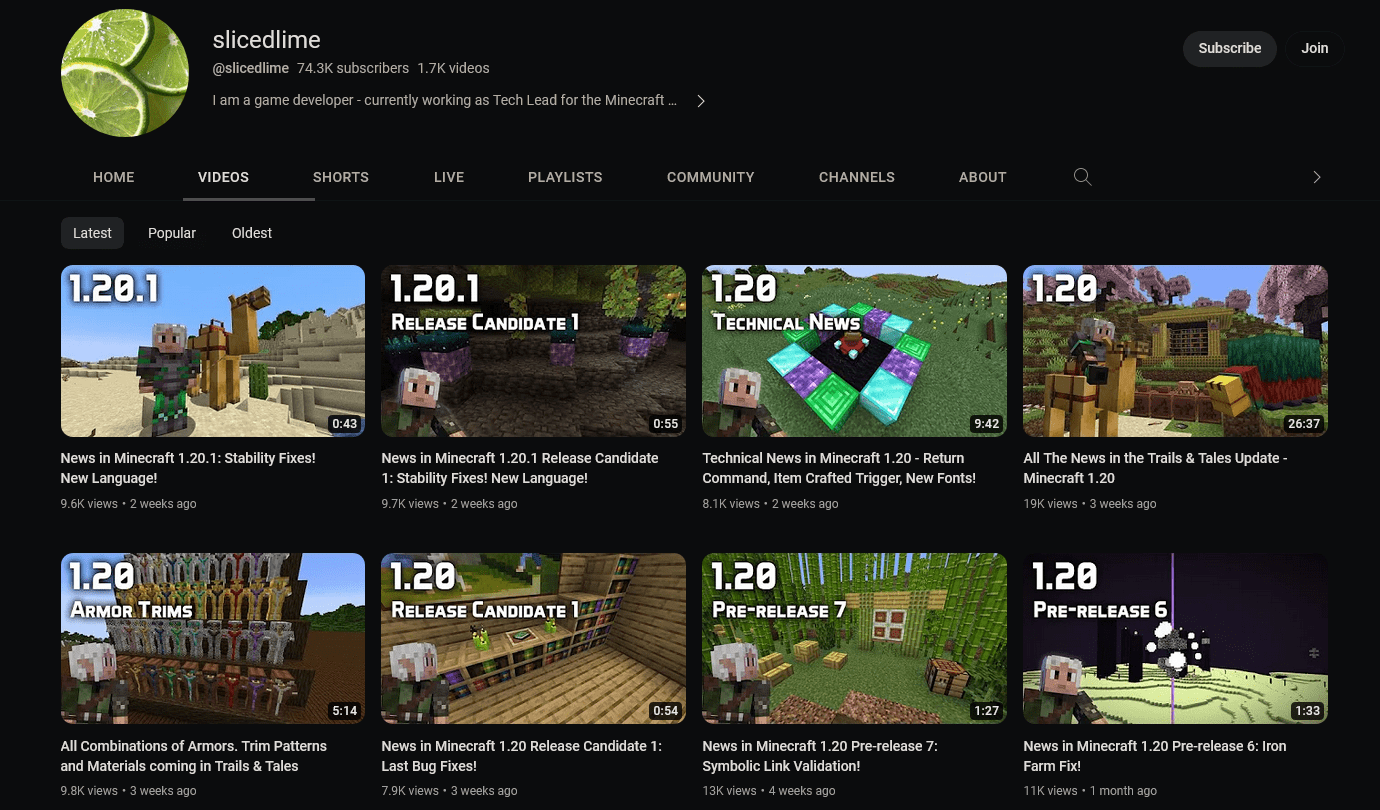Open the 1.20 Pre-release 6 thumbnail
Screen dimensions: 1380x810
1176,639
